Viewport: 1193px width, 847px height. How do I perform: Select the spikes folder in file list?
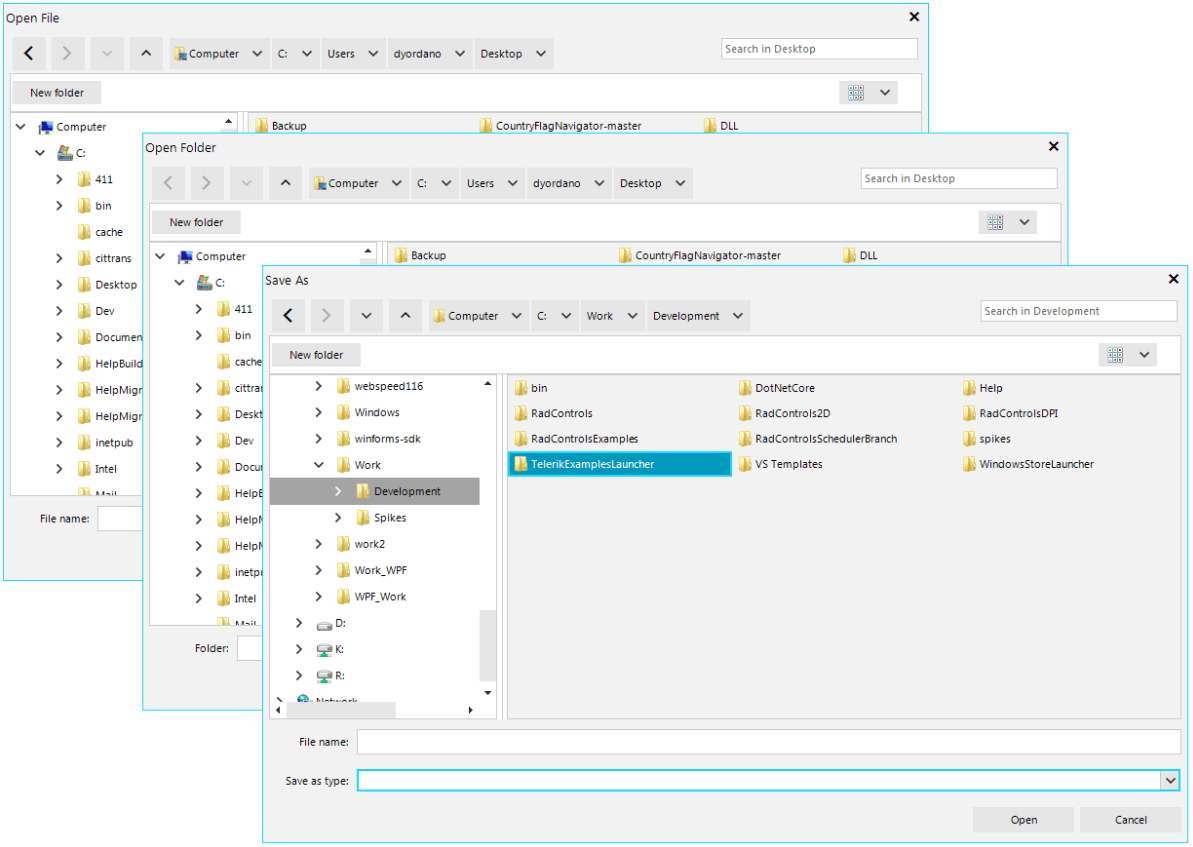994,439
